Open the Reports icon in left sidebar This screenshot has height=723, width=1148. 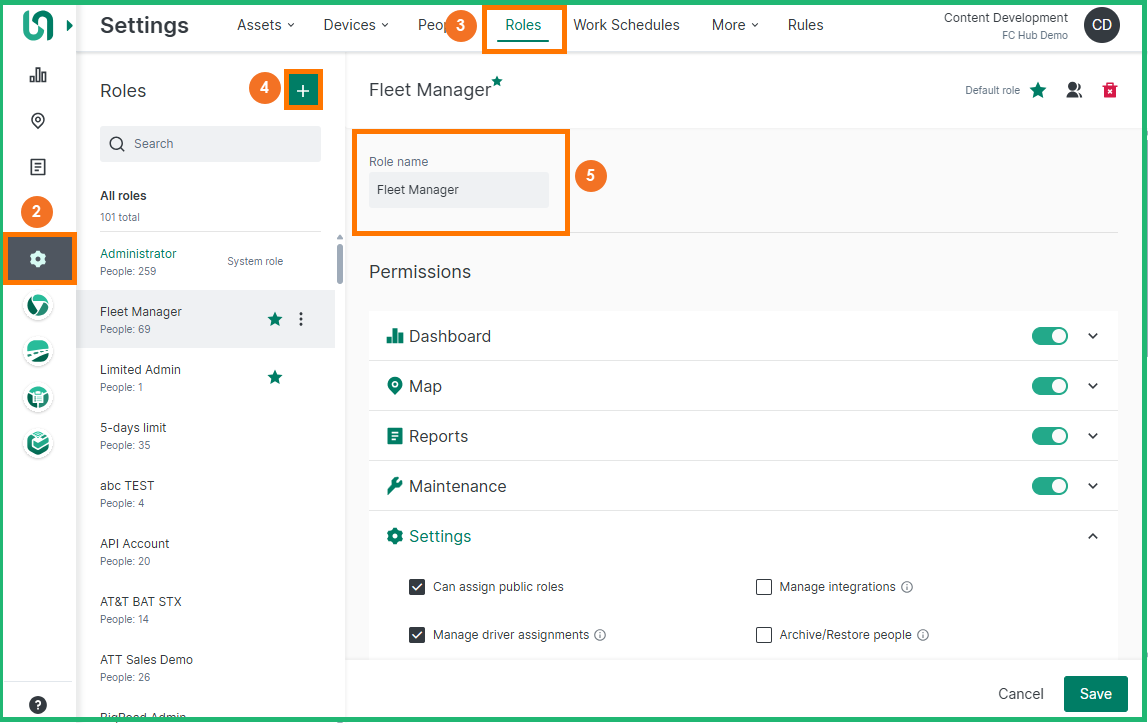(x=38, y=167)
